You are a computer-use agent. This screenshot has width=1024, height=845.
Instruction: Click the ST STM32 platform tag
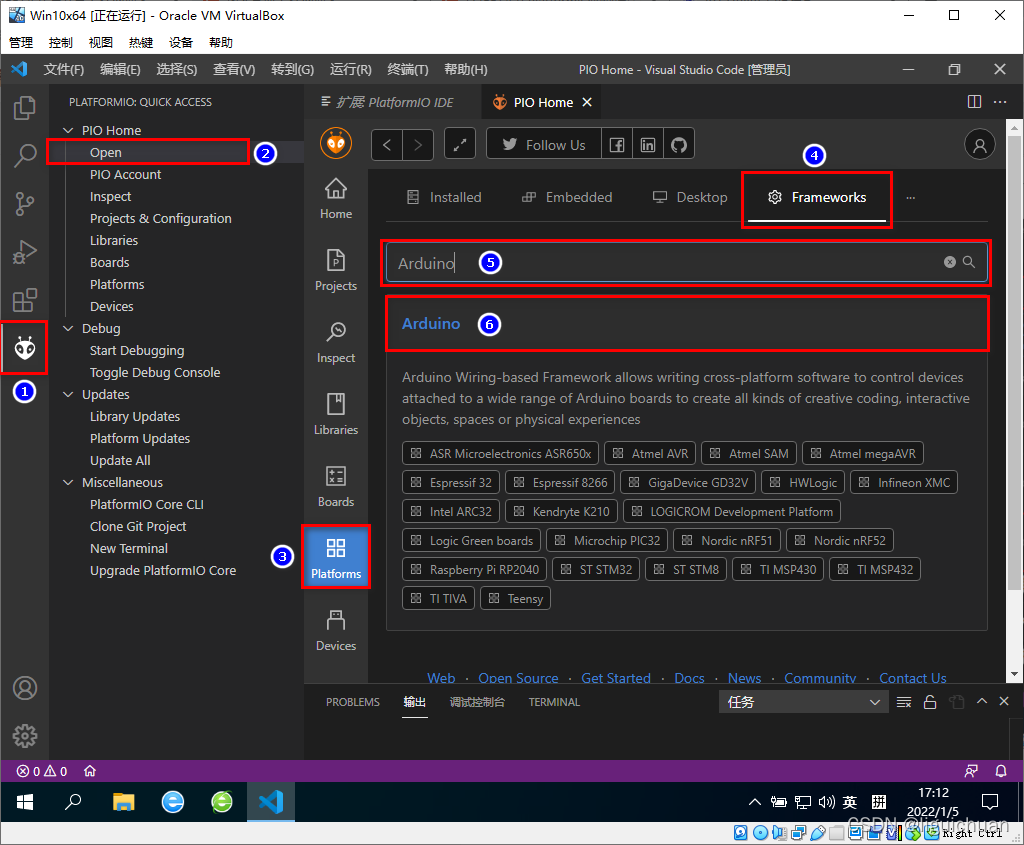pyautogui.click(x=596, y=569)
